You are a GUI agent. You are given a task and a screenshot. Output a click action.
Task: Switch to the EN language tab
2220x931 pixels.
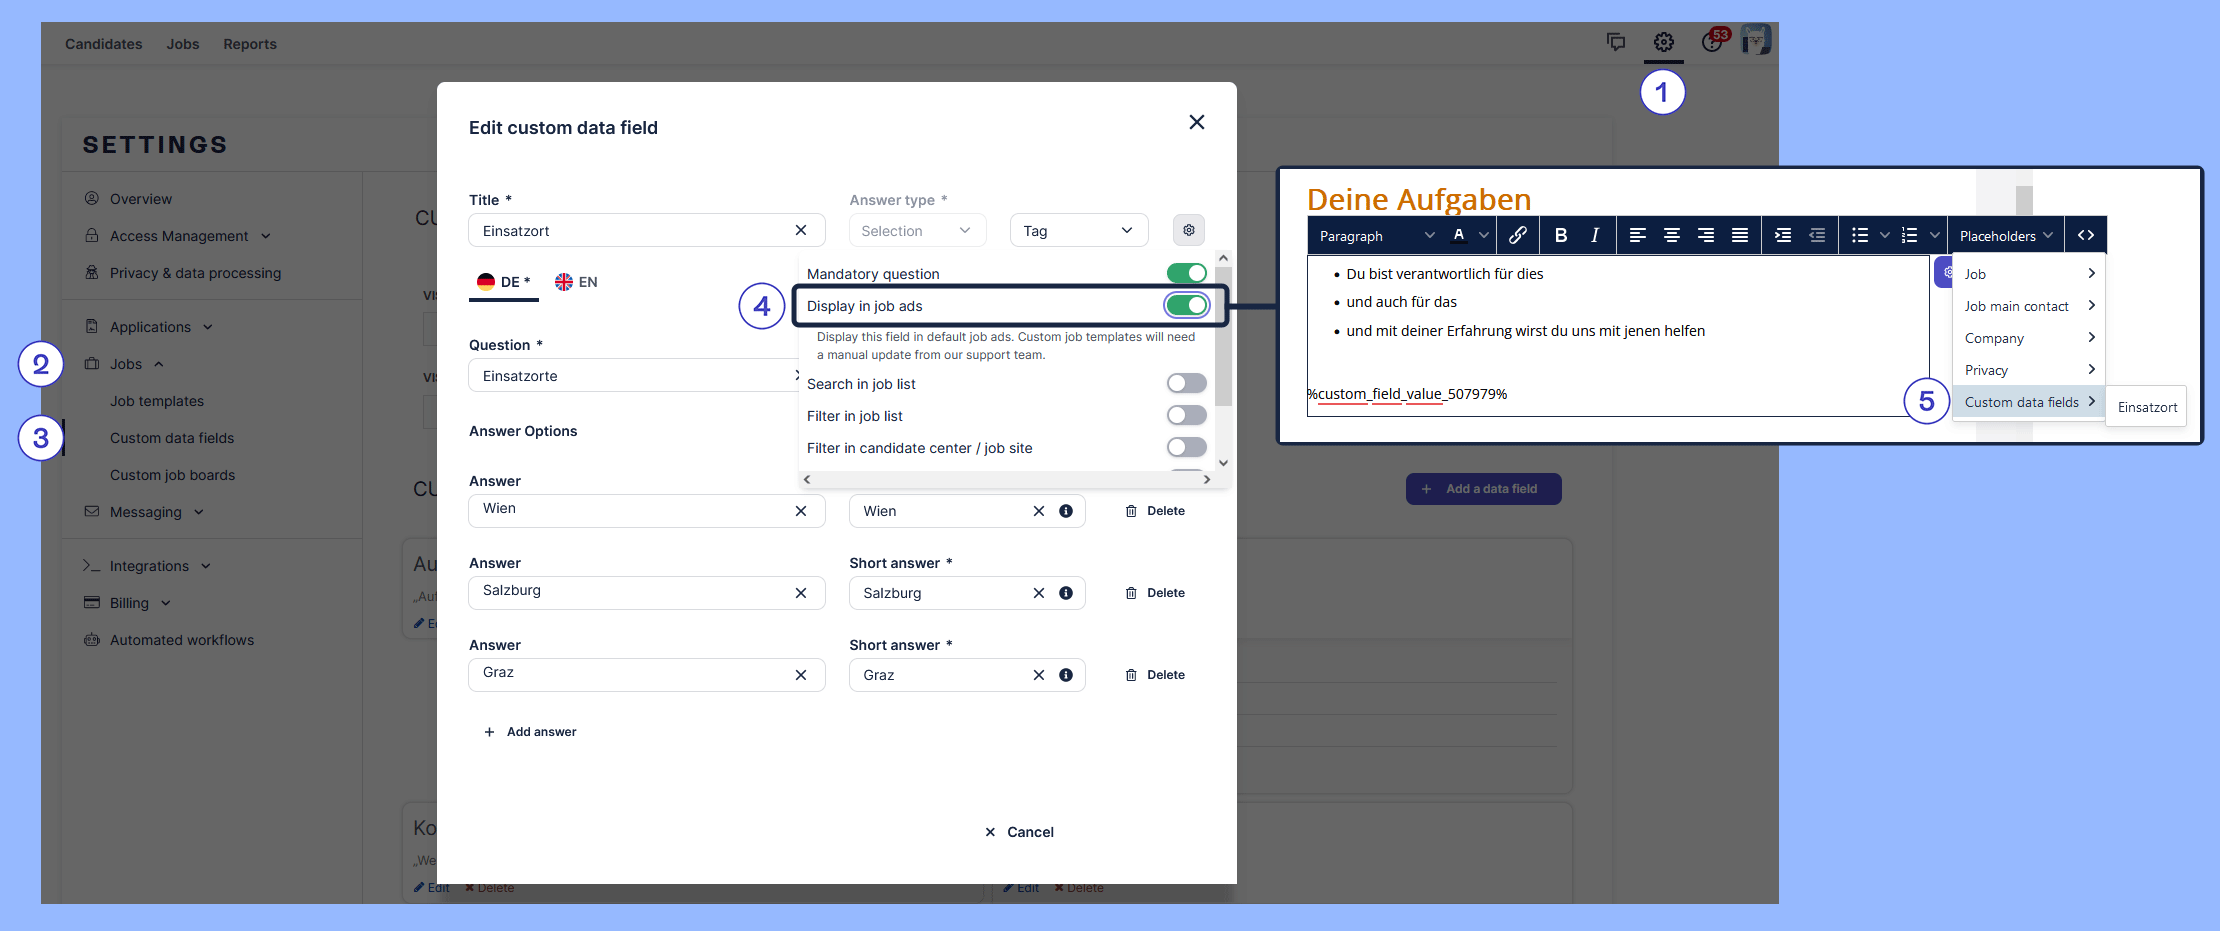576,281
